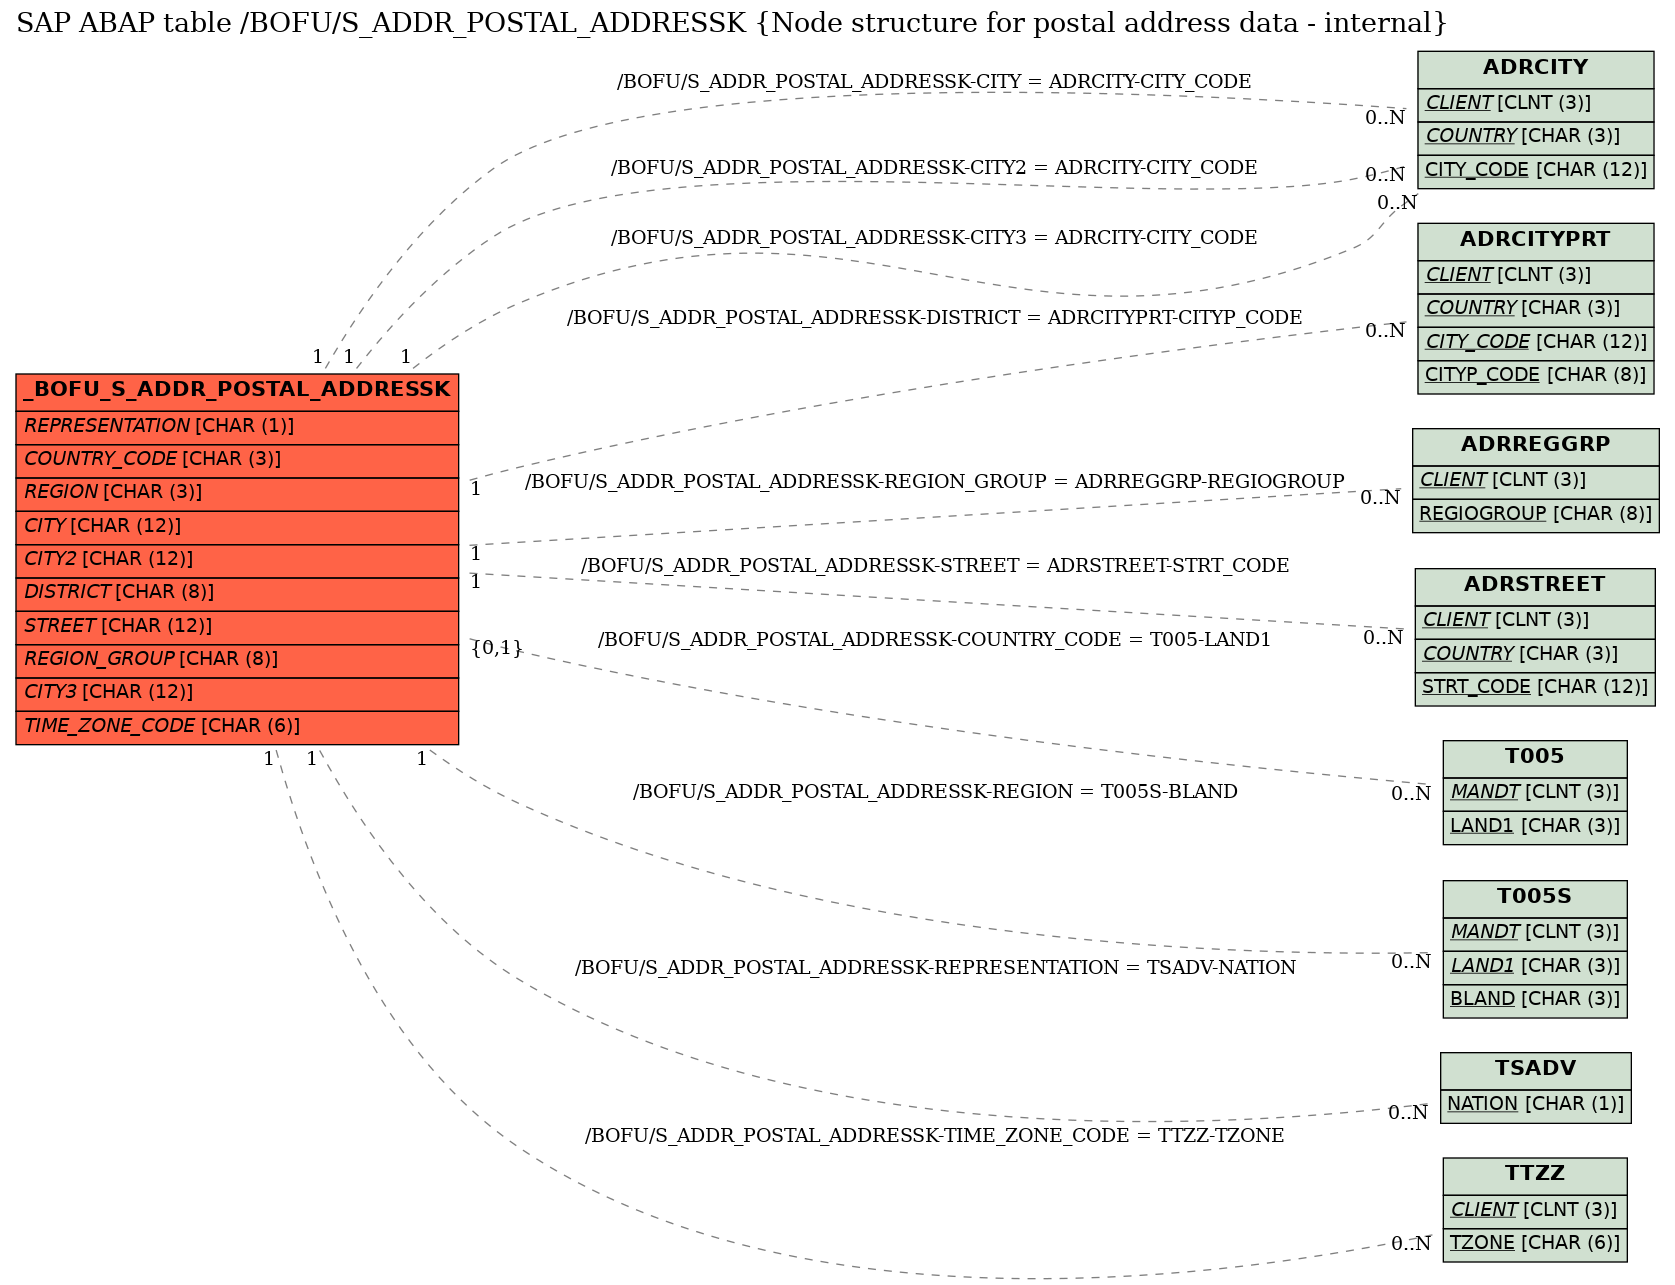This screenshot has width=1675, height=1285.
Task: Click the REGION_GROUP = ADRREGGRP-REGIOGROUP label
Action: 934,482
